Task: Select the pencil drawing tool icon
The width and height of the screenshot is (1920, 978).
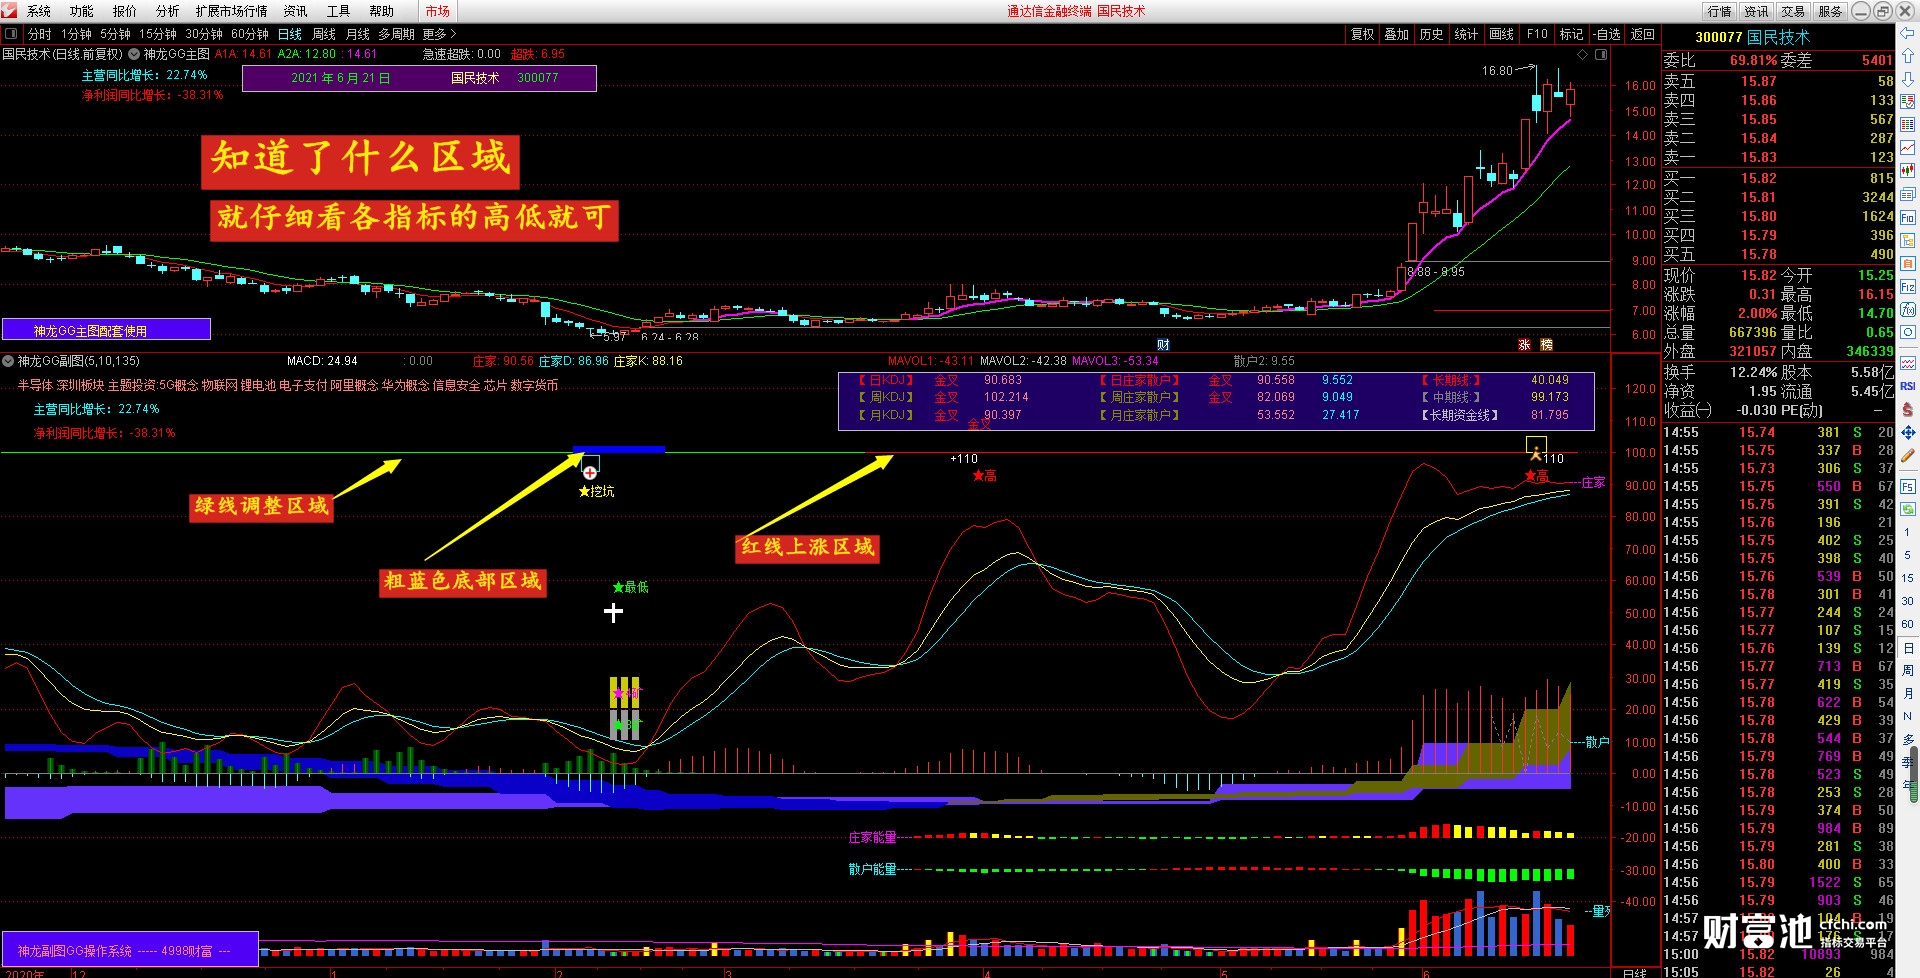Action: pos(1908,454)
